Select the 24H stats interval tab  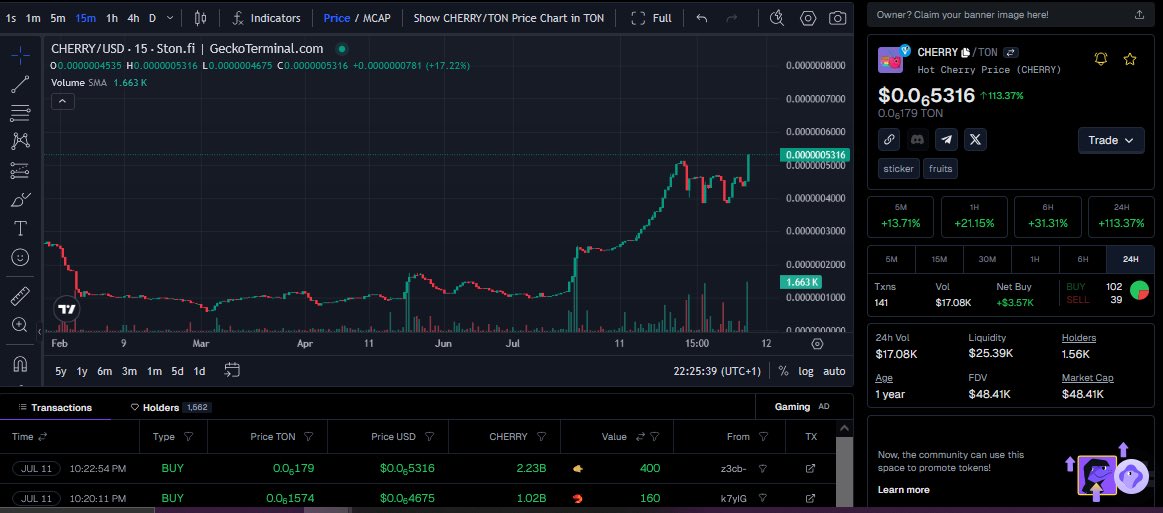coord(1130,259)
